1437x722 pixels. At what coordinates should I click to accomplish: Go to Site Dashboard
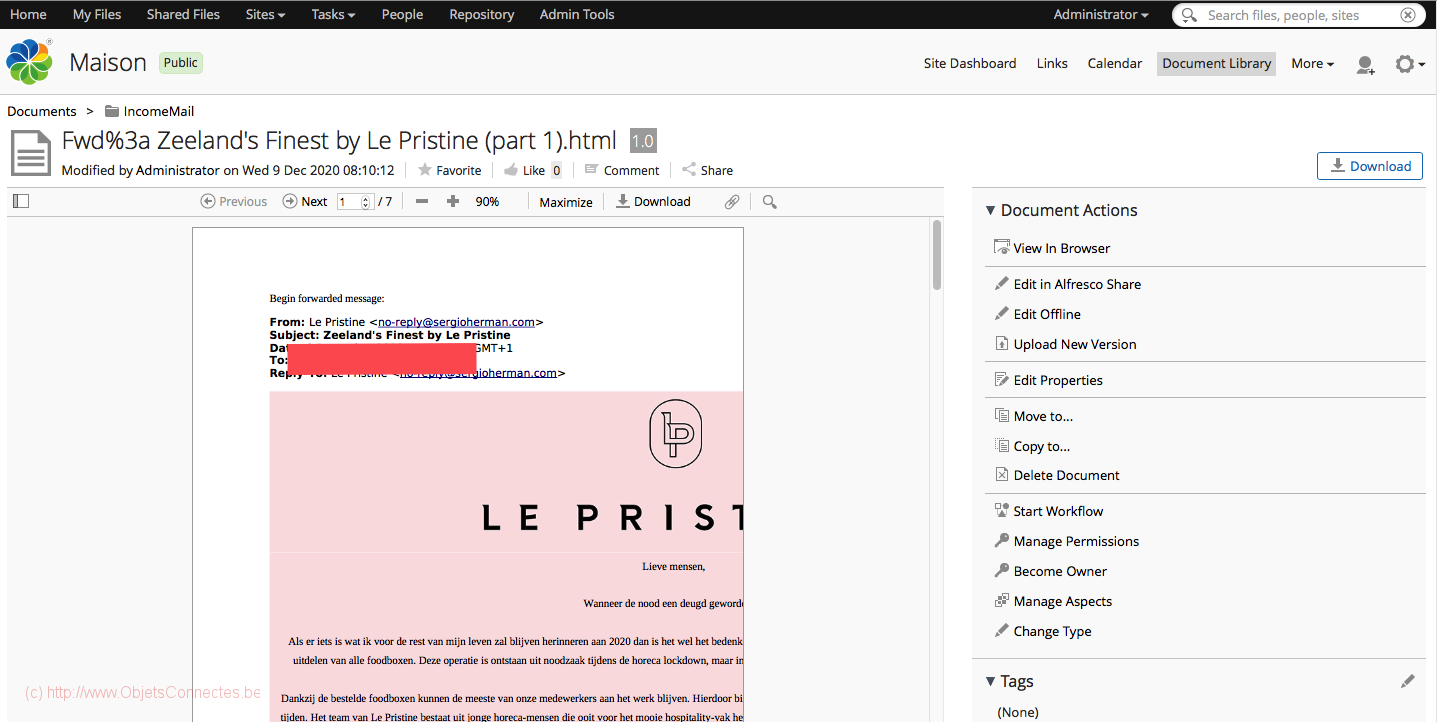click(970, 63)
